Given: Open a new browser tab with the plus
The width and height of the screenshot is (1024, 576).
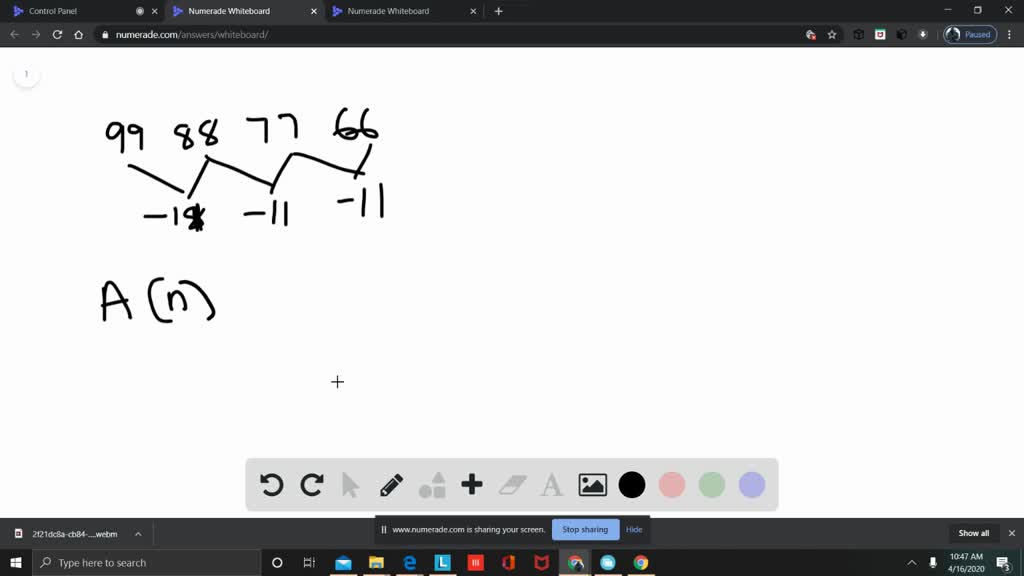Looking at the screenshot, I should 498,11.
